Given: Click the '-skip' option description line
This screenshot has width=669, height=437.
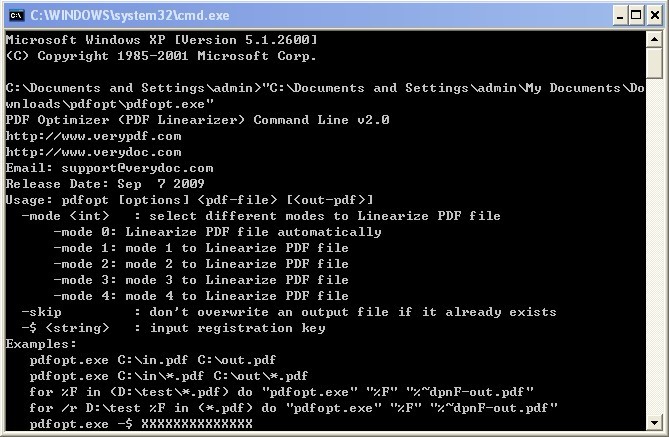Looking at the screenshot, I should (x=289, y=312).
